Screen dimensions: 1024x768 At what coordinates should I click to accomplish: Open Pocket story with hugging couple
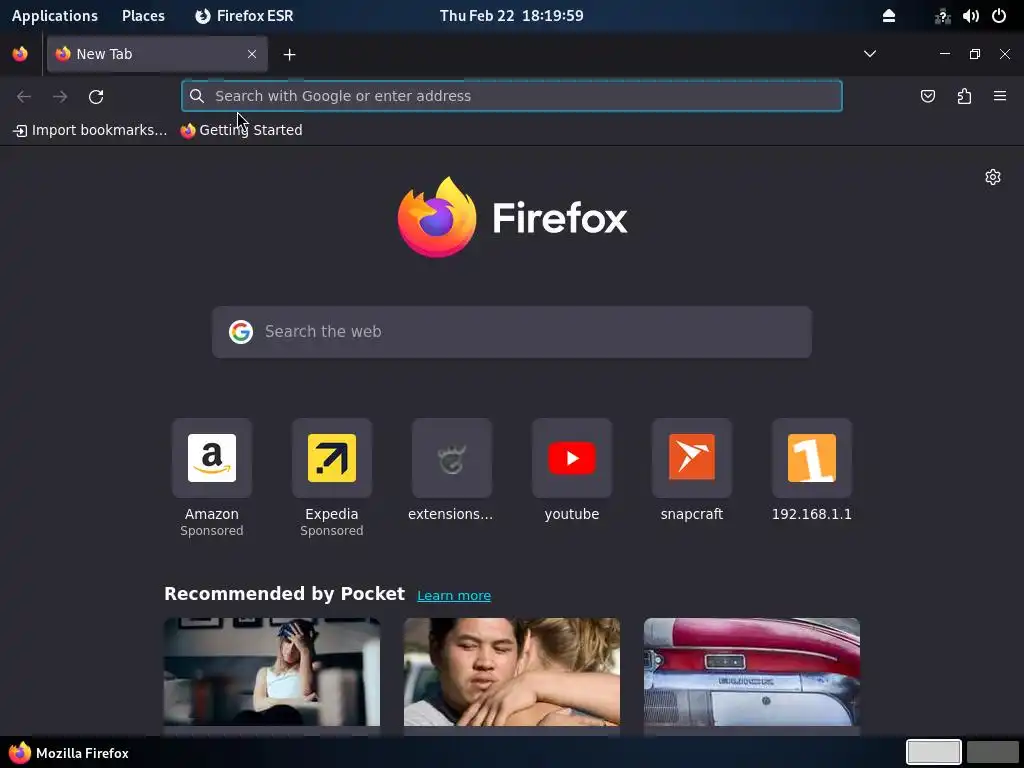(x=511, y=672)
